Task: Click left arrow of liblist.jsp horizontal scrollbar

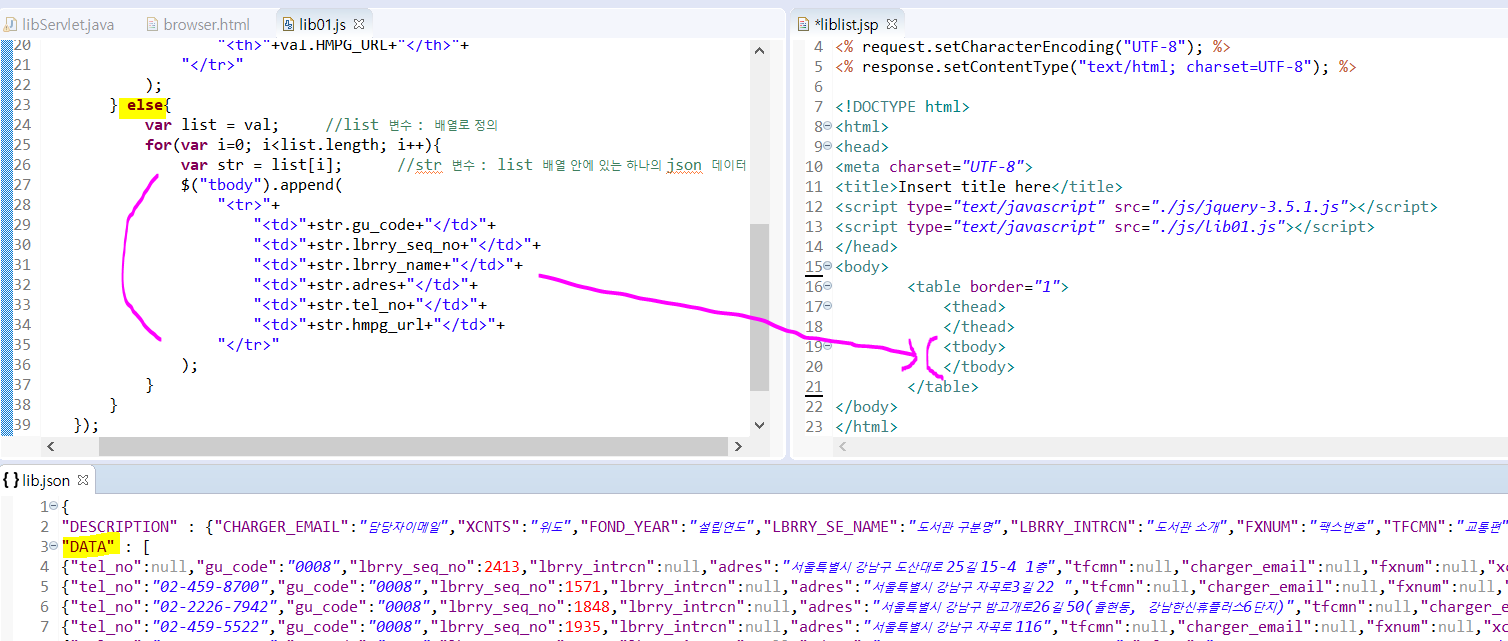Action: click(x=844, y=446)
